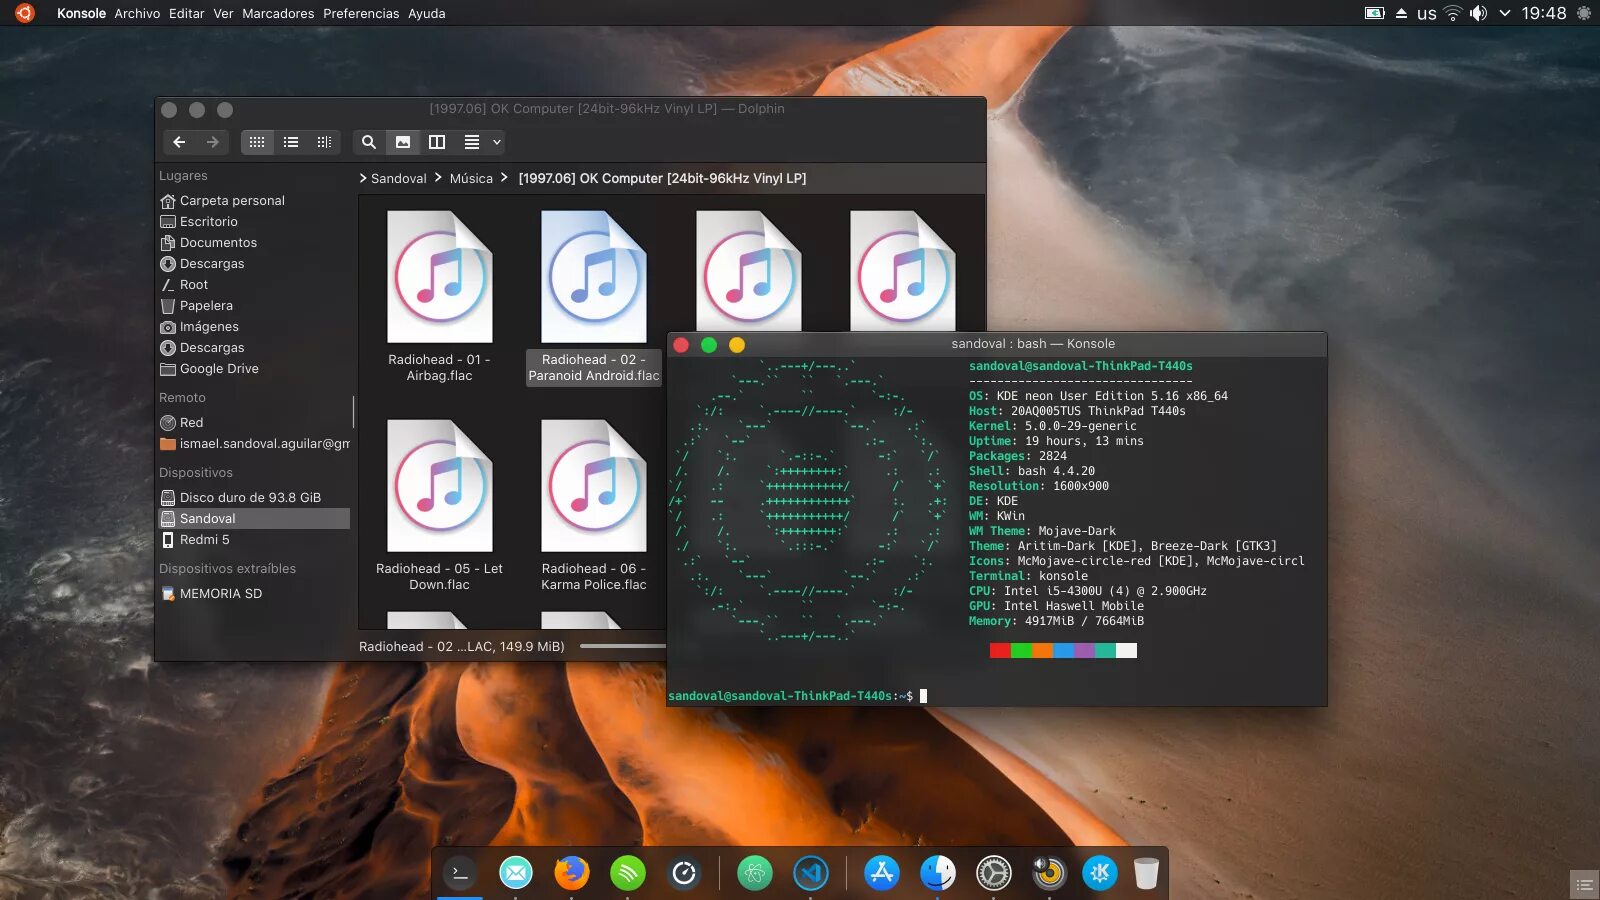The image size is (1600, 900).
Task: Click the Konsole command prompt cursor
Action: [x=923, y=696]
